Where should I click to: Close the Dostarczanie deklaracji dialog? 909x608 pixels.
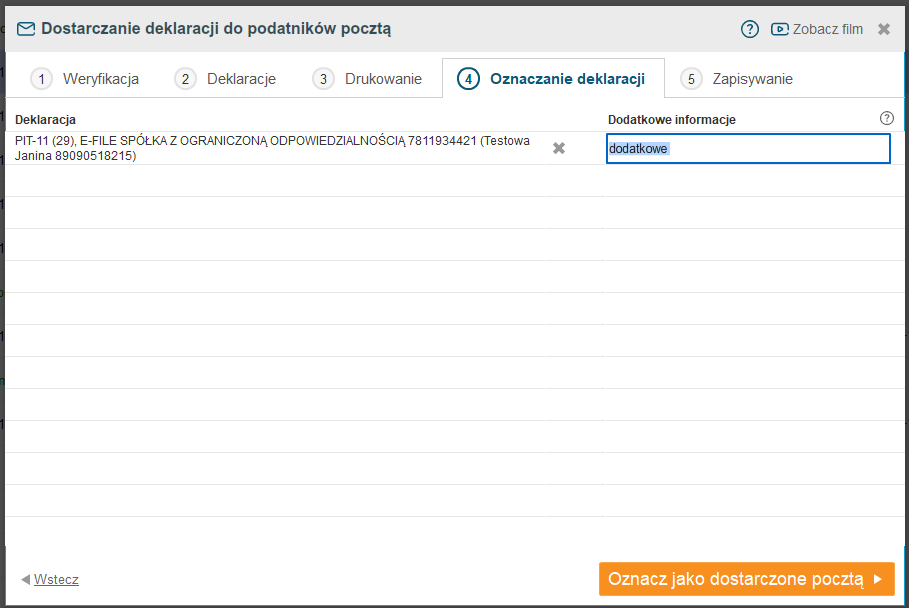point(884,29)
